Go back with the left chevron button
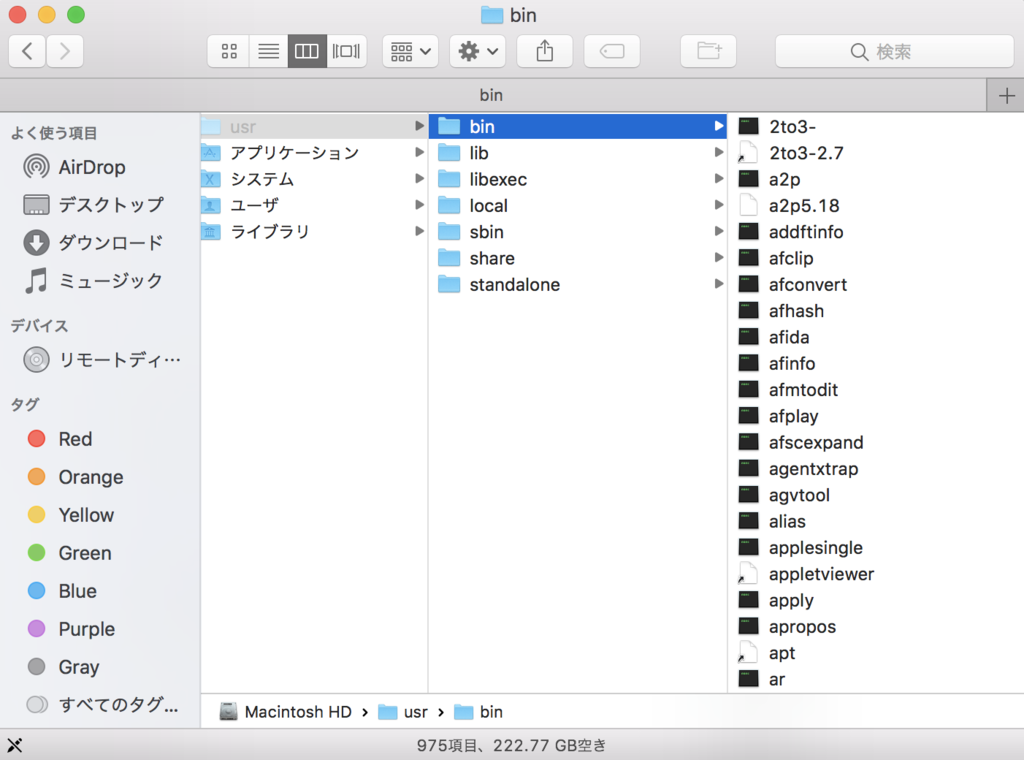This screenshot has width=1024, height=760. [x=27, y=51]
